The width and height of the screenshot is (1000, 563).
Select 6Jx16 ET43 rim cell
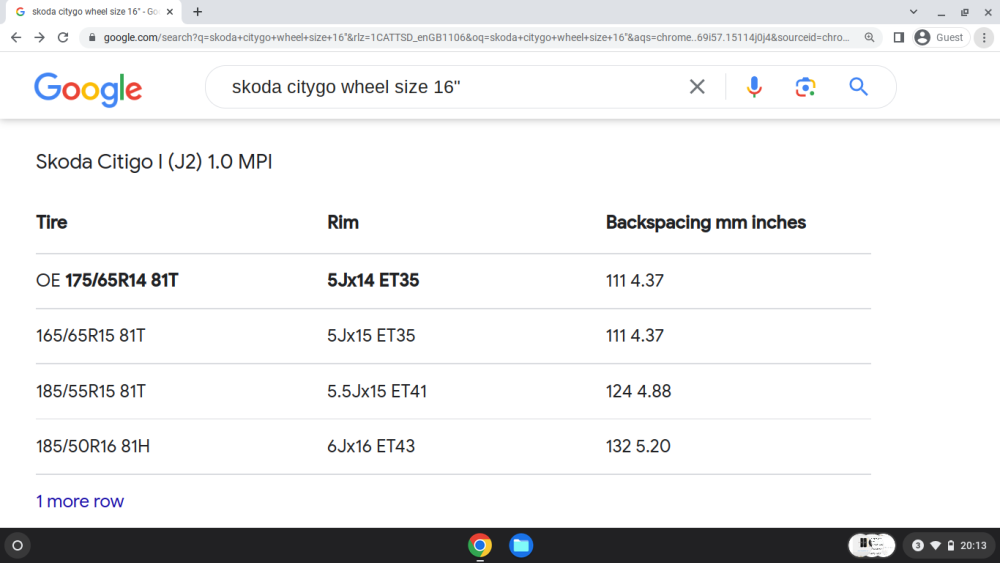tap(371, 446)
